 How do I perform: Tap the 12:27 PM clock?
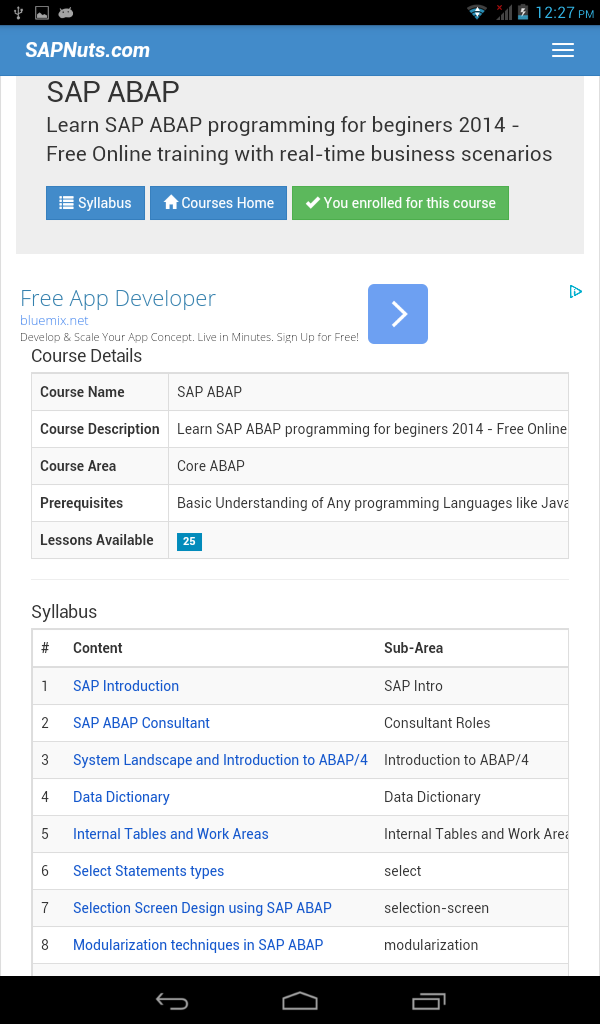coord(565,12)
